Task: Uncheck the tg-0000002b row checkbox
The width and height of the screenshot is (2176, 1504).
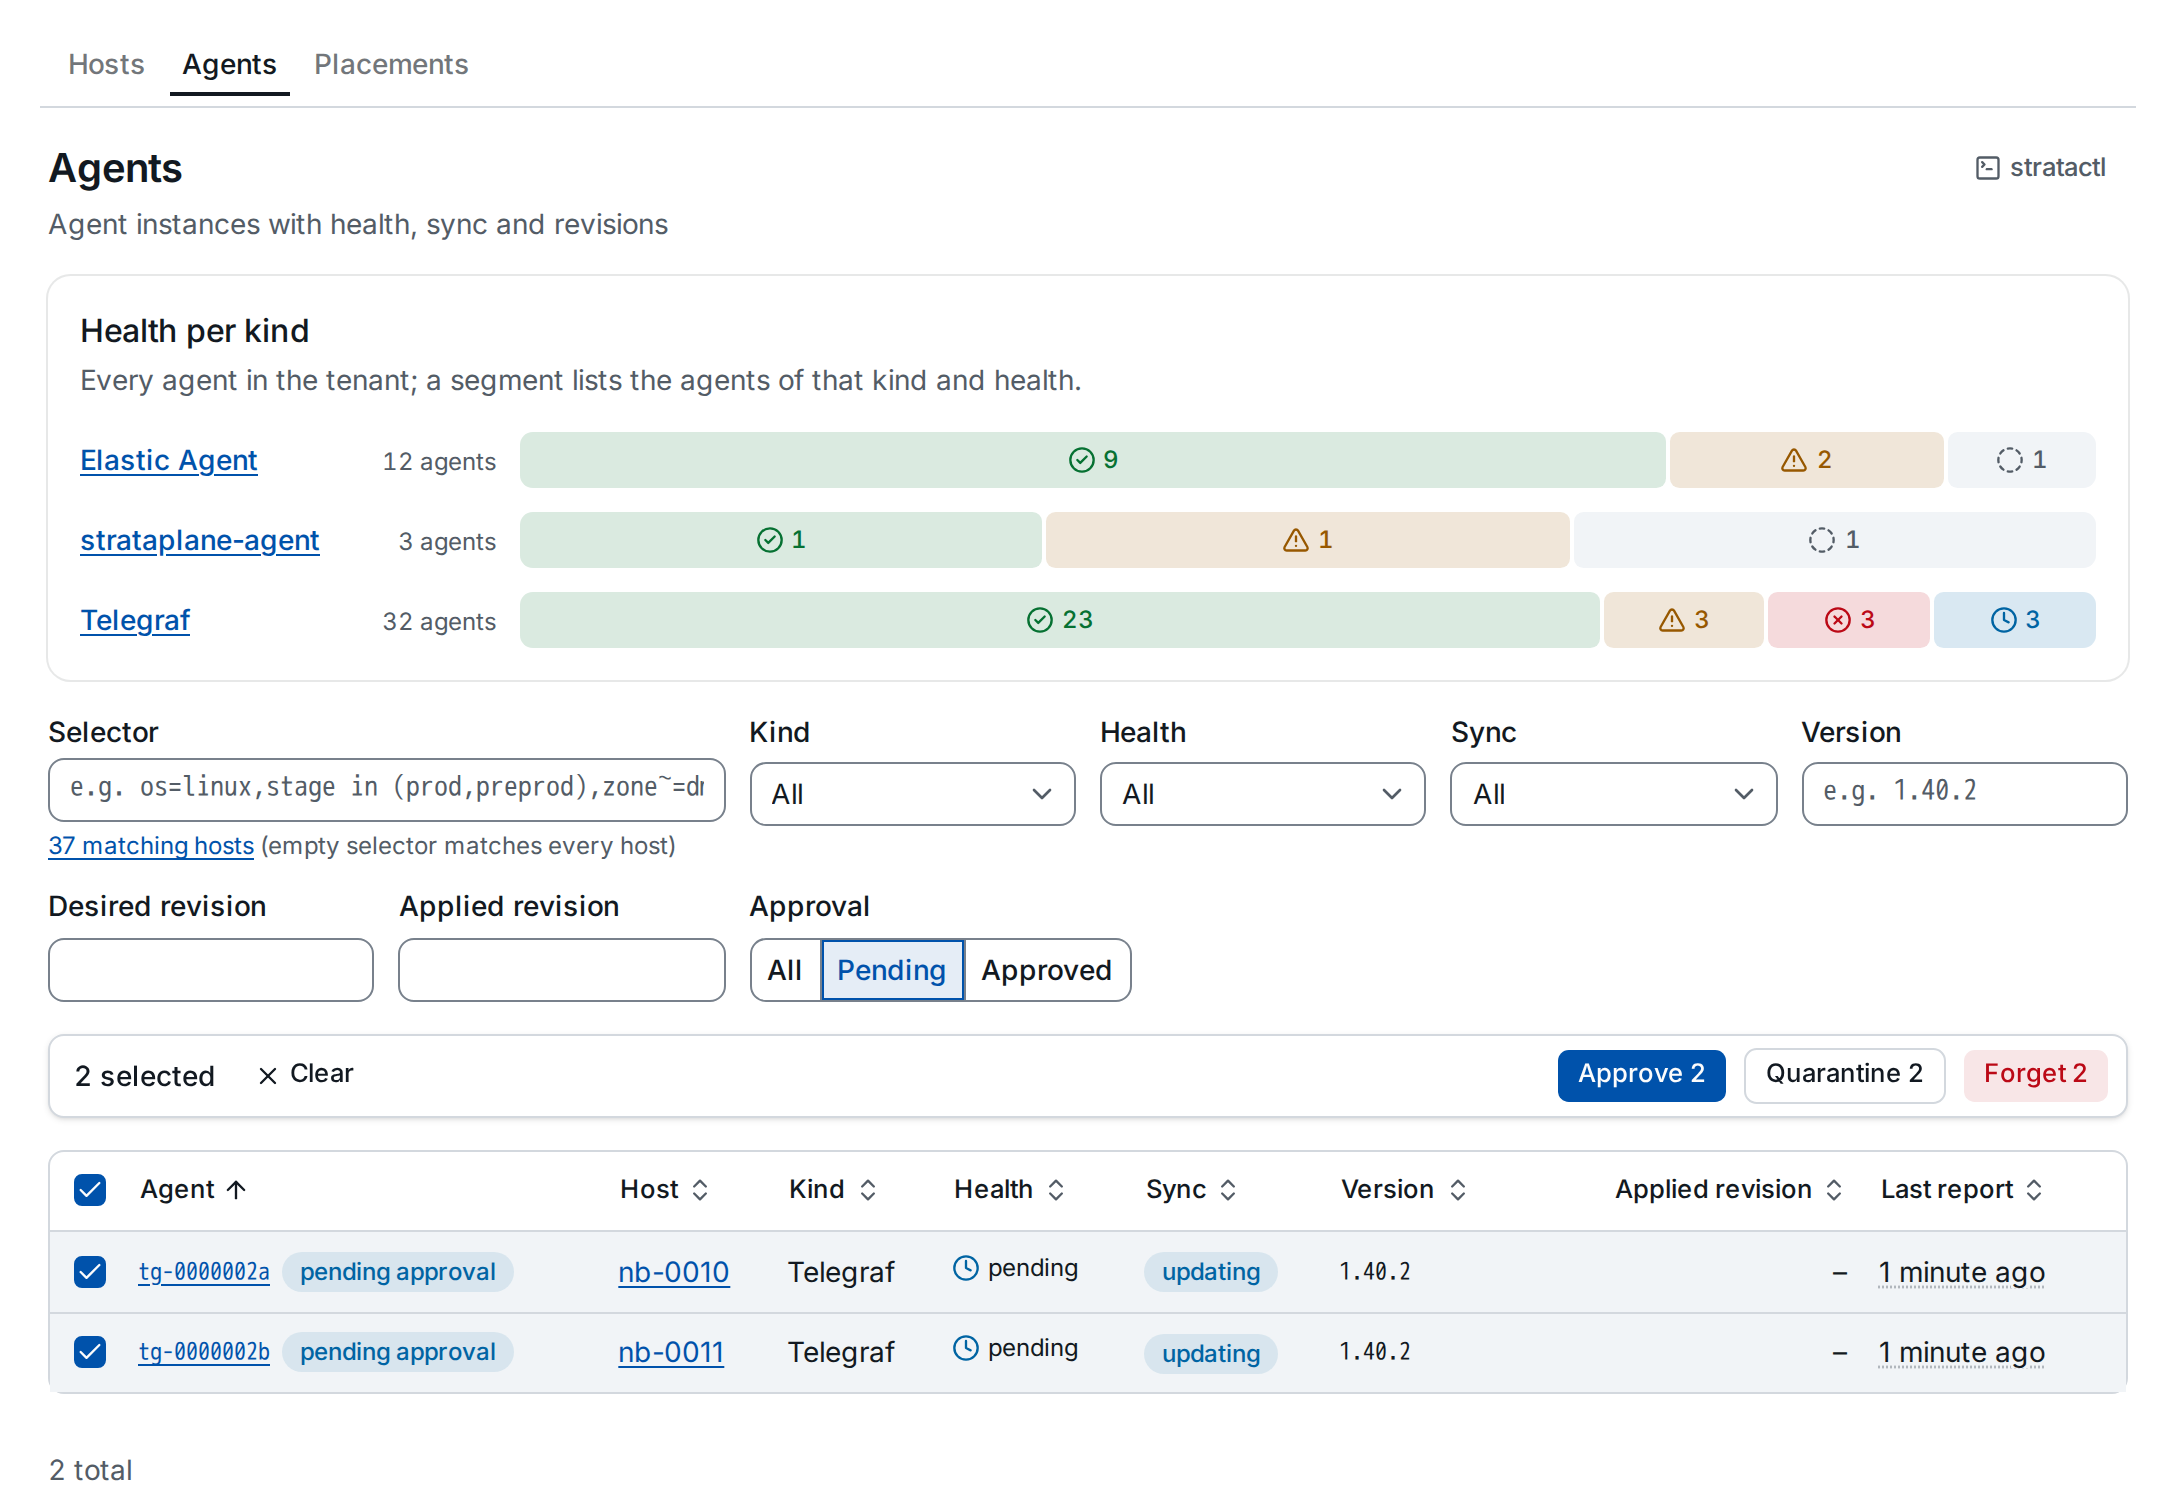Action: click(x=90, y=1351)
